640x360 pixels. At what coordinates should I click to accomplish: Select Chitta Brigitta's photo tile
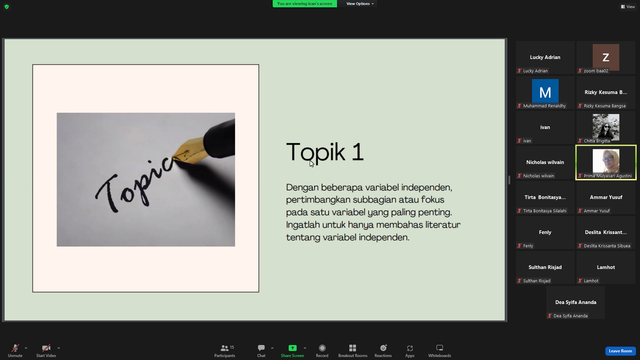pos(606,128)
